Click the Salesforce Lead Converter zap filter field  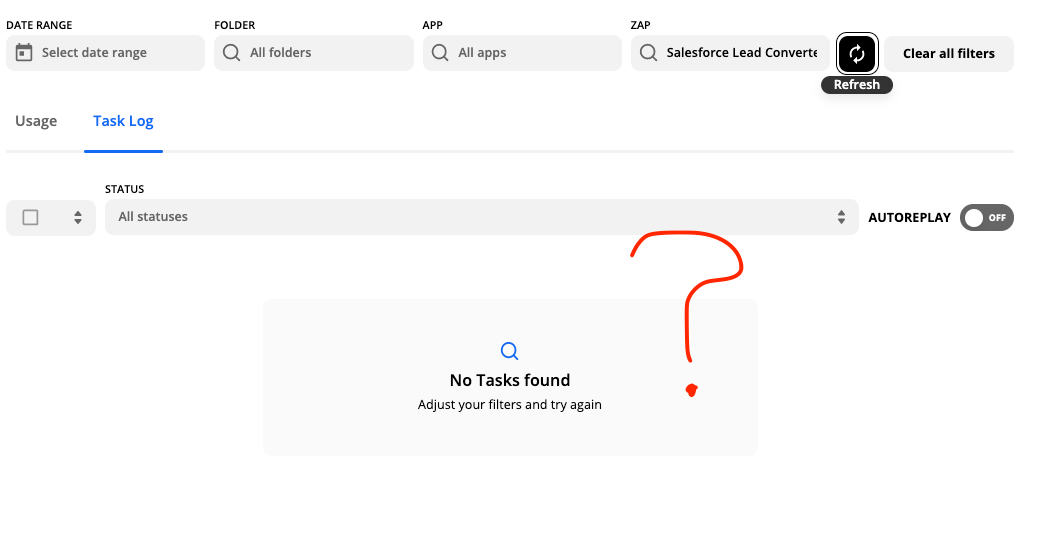point(730,53)
